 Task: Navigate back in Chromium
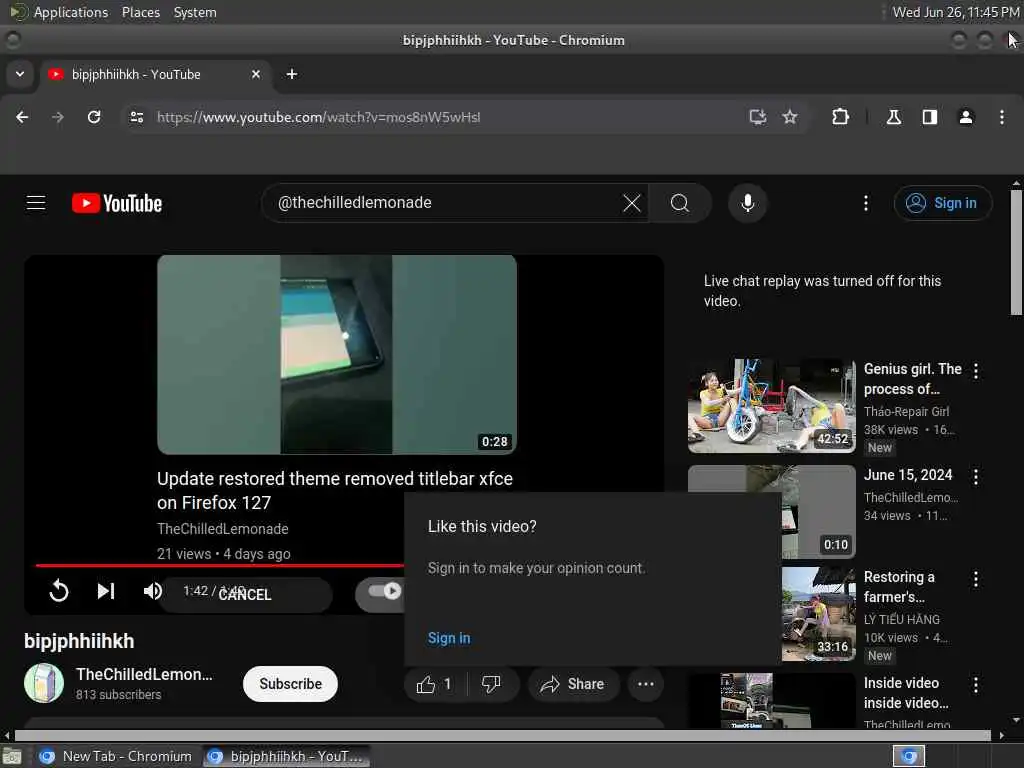coord(22,117)
